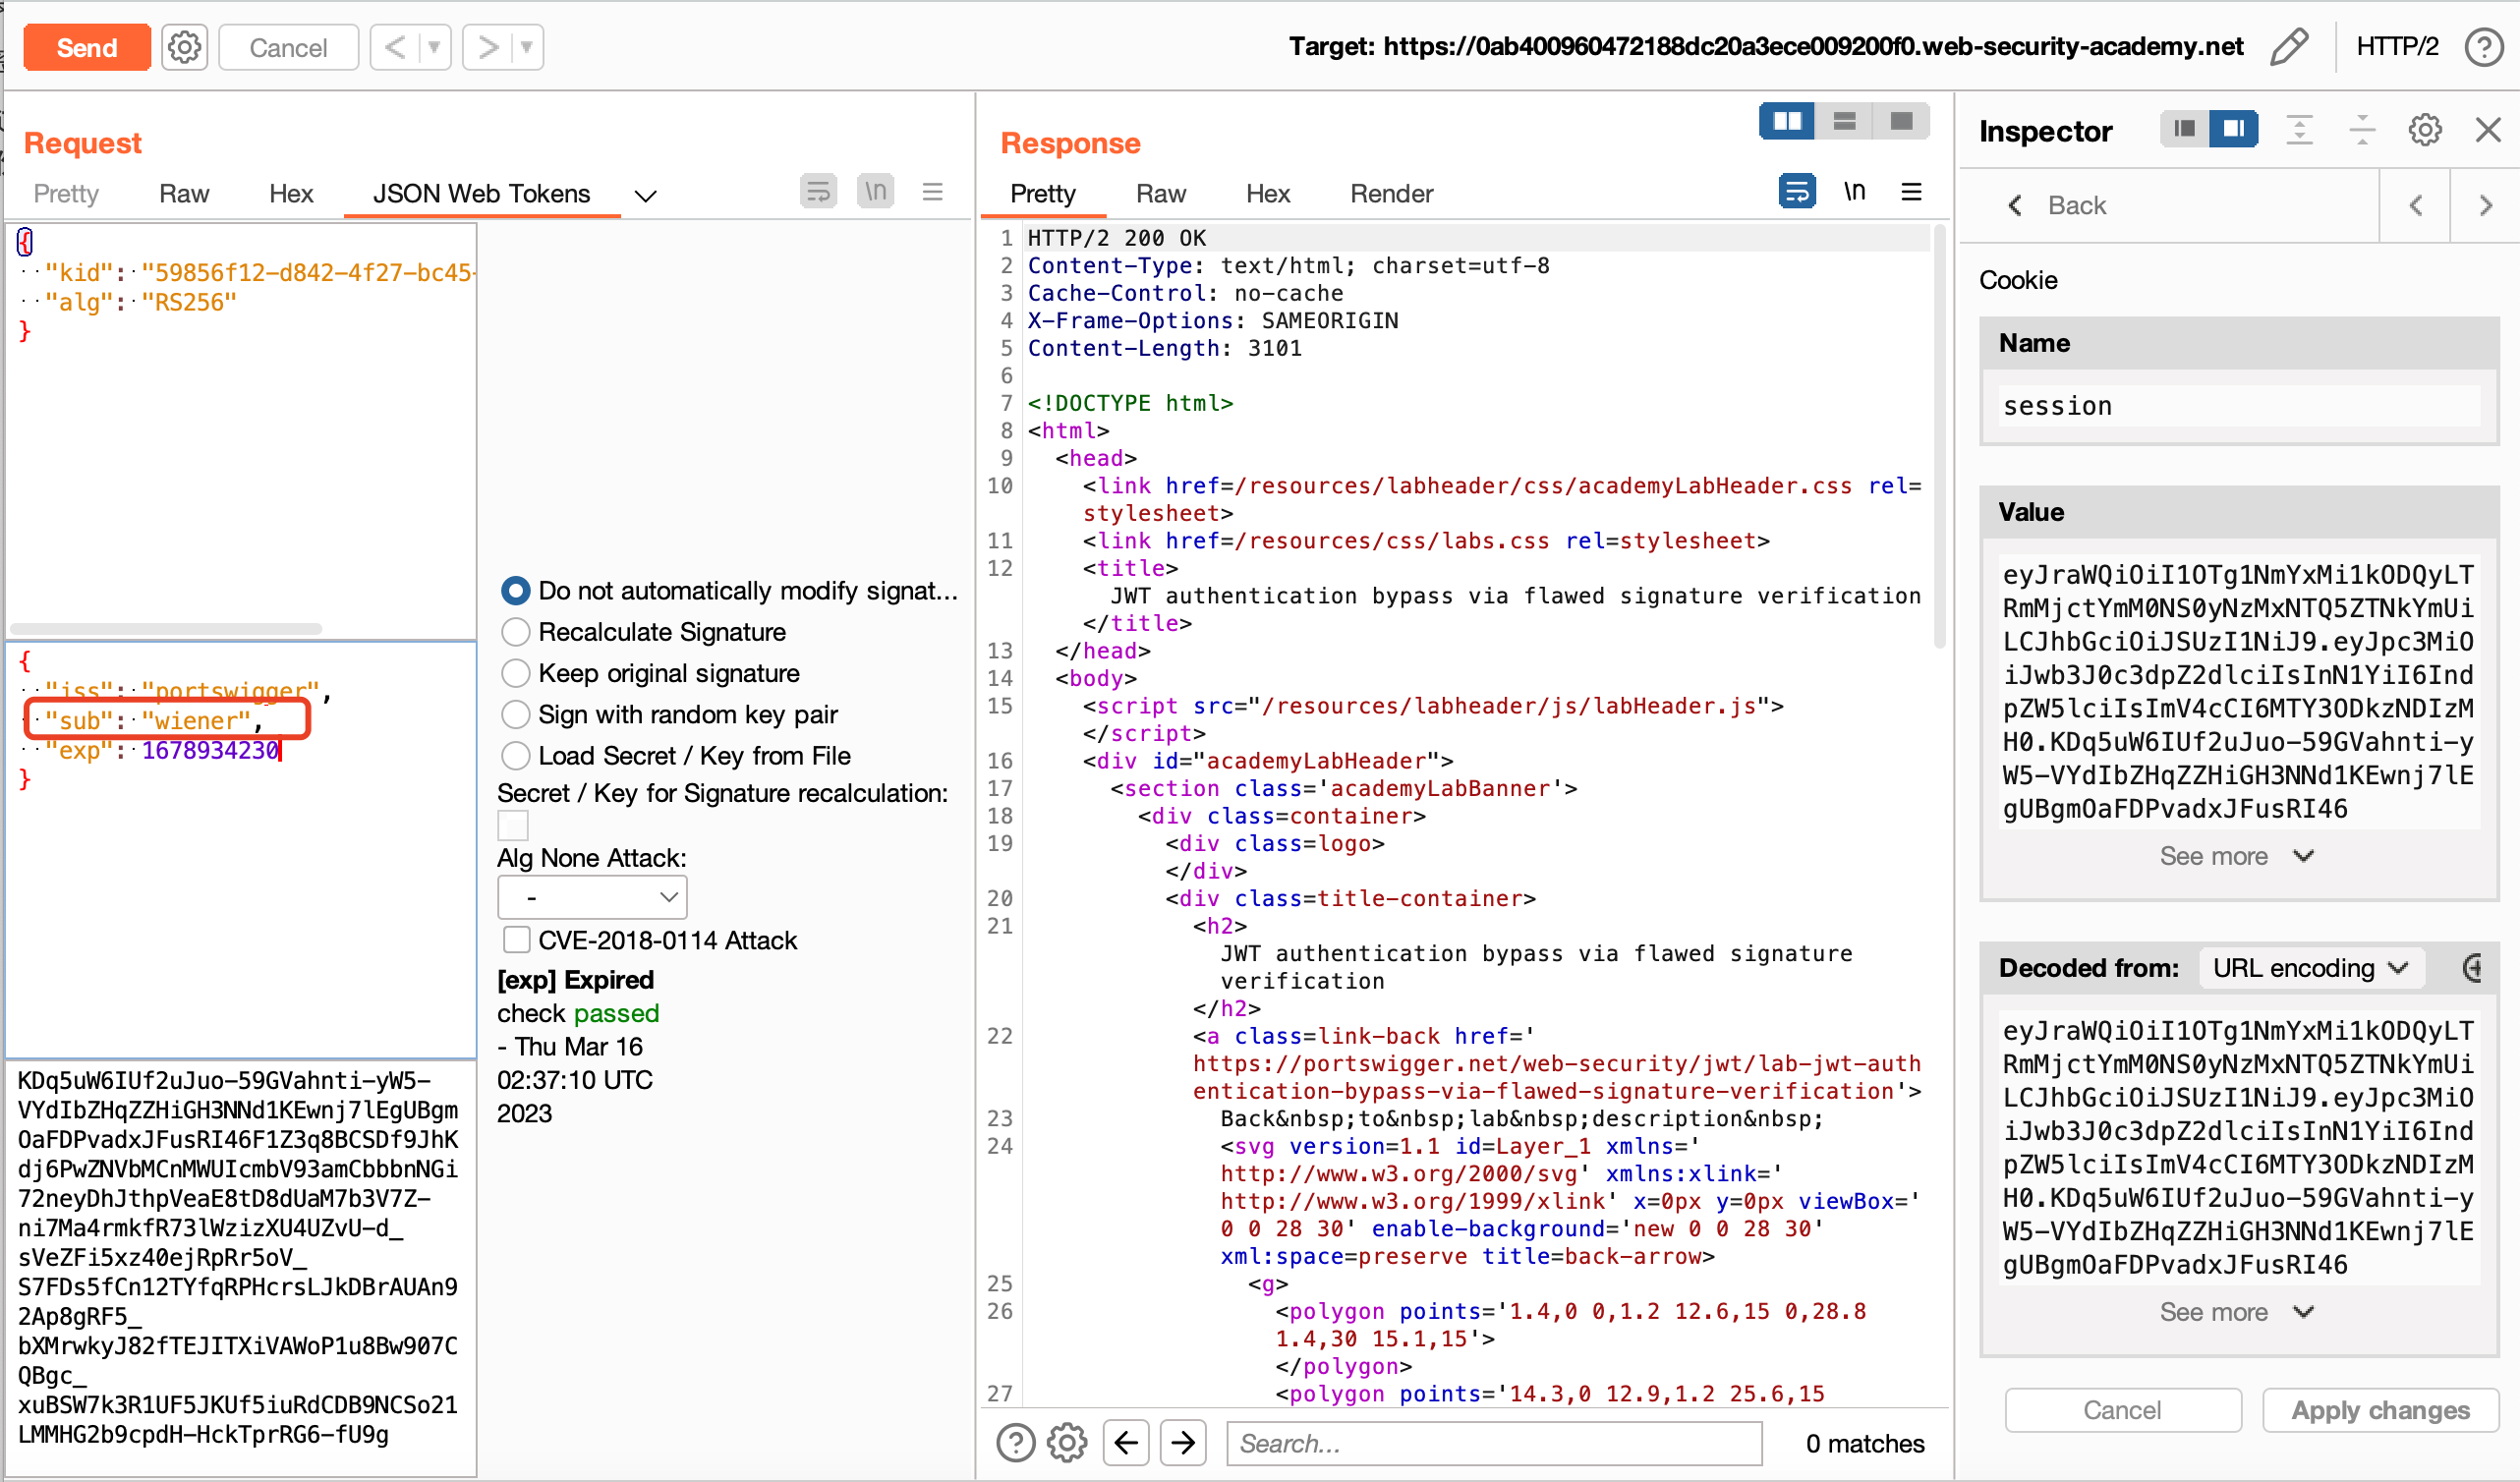
Task: Click the response Search input field
Action: point(1493,1443)
